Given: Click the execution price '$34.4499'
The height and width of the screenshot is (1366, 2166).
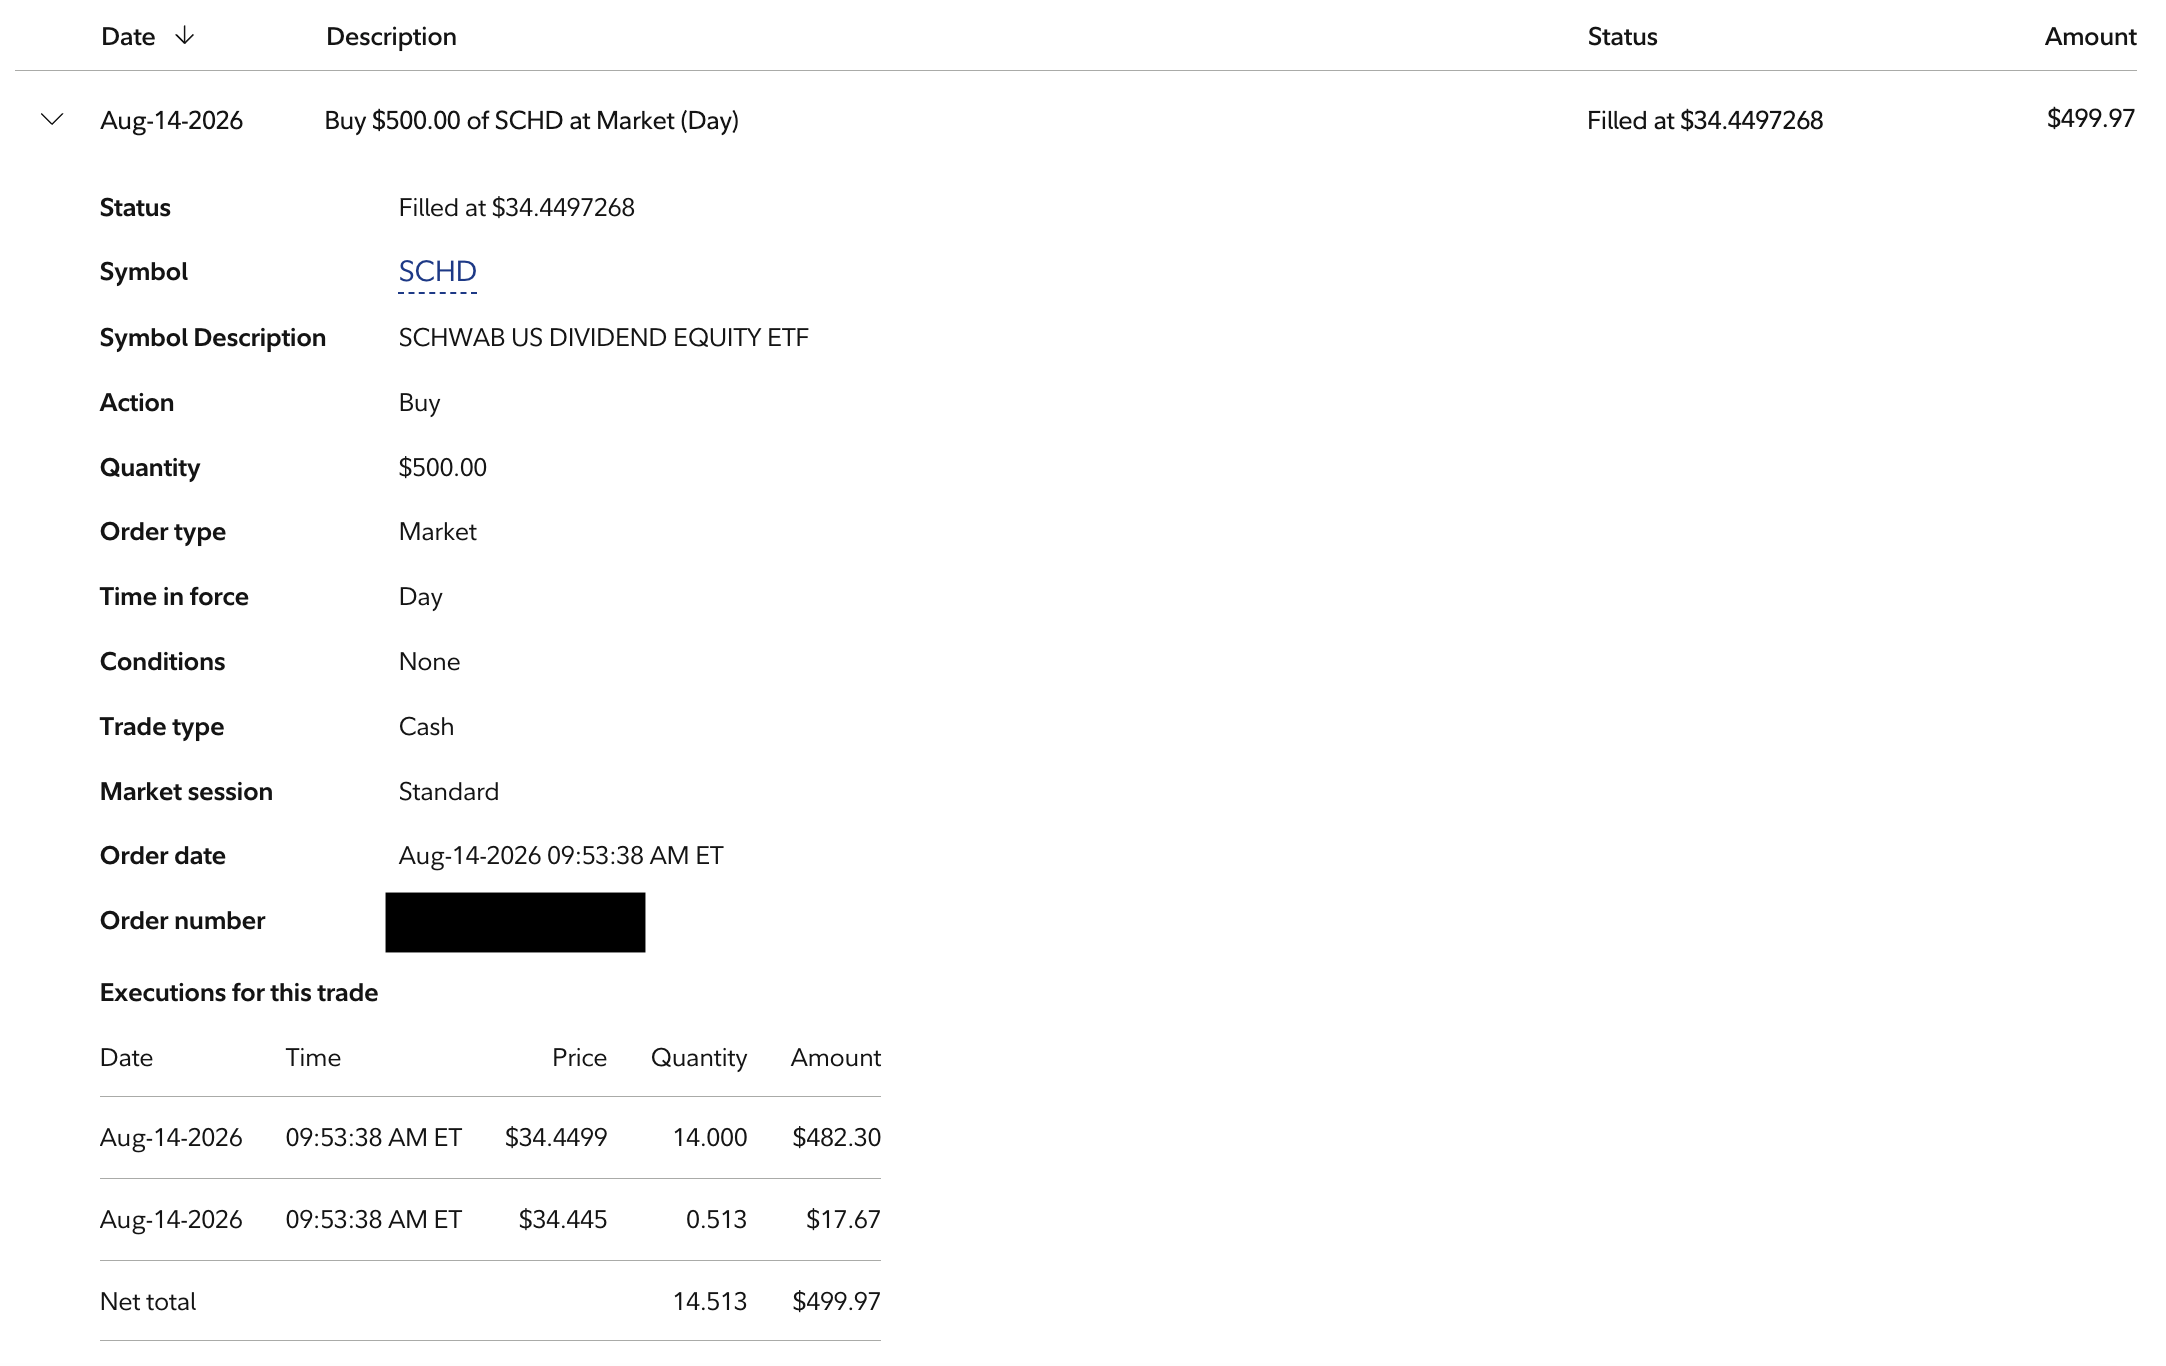Looking at the screenshot, I should point(556,1138).
